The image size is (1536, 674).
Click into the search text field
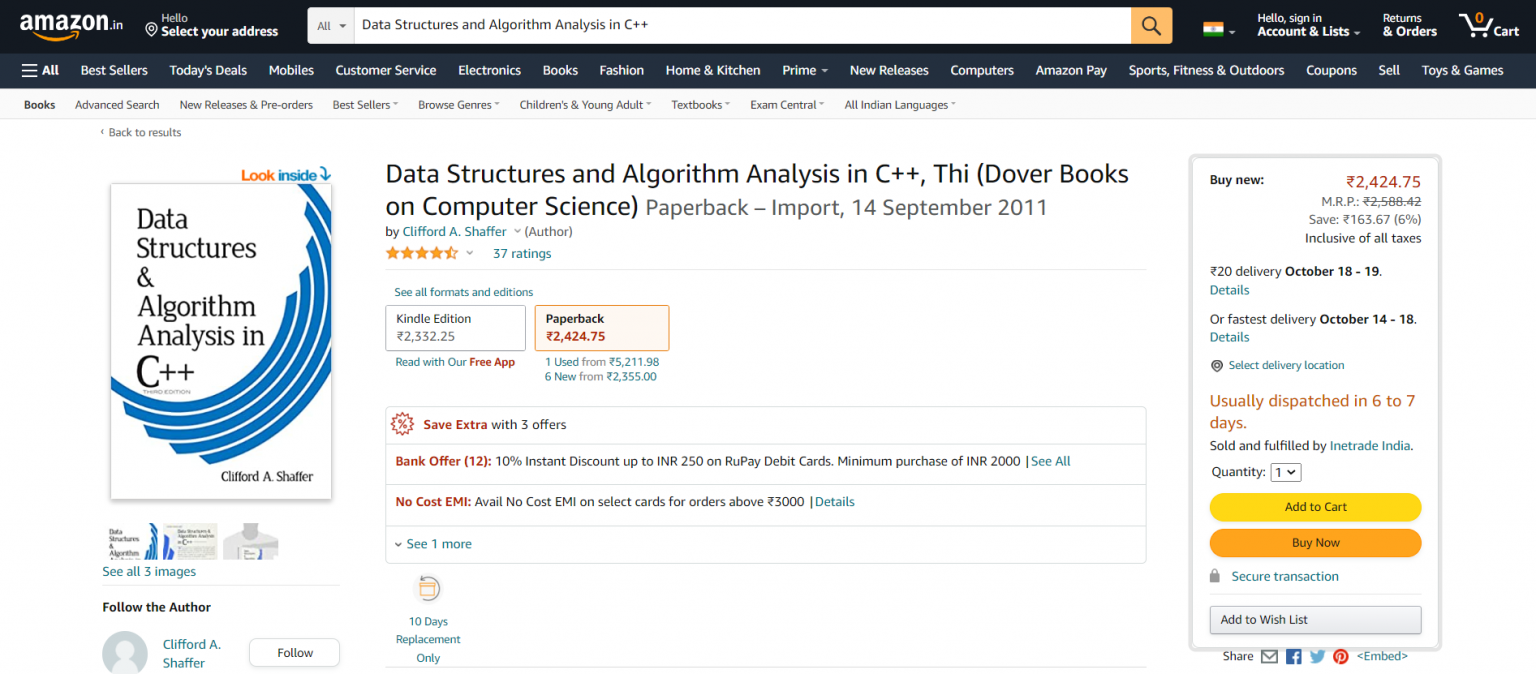click(740, 25)
